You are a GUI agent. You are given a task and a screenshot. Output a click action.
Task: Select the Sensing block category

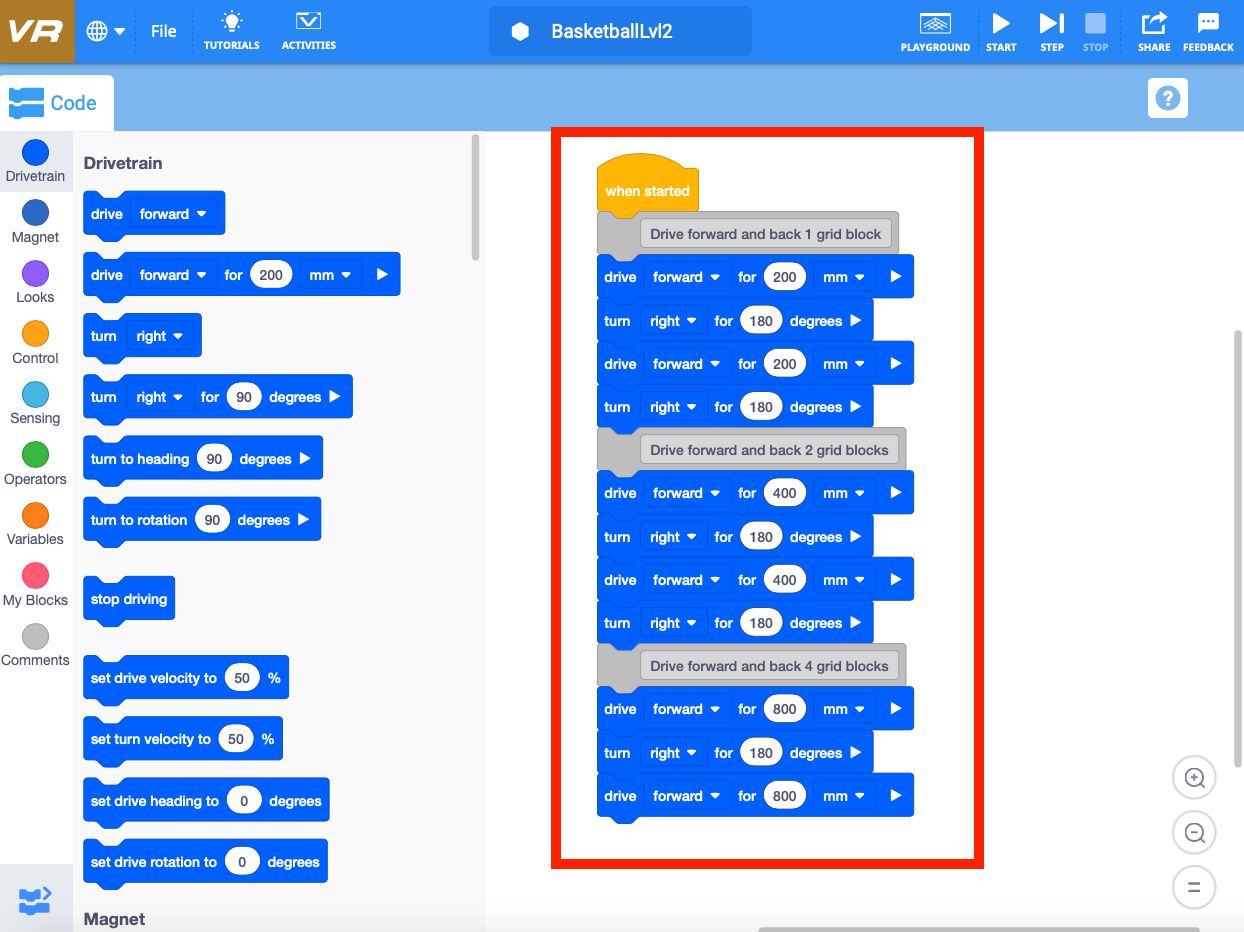pos(35,400)
